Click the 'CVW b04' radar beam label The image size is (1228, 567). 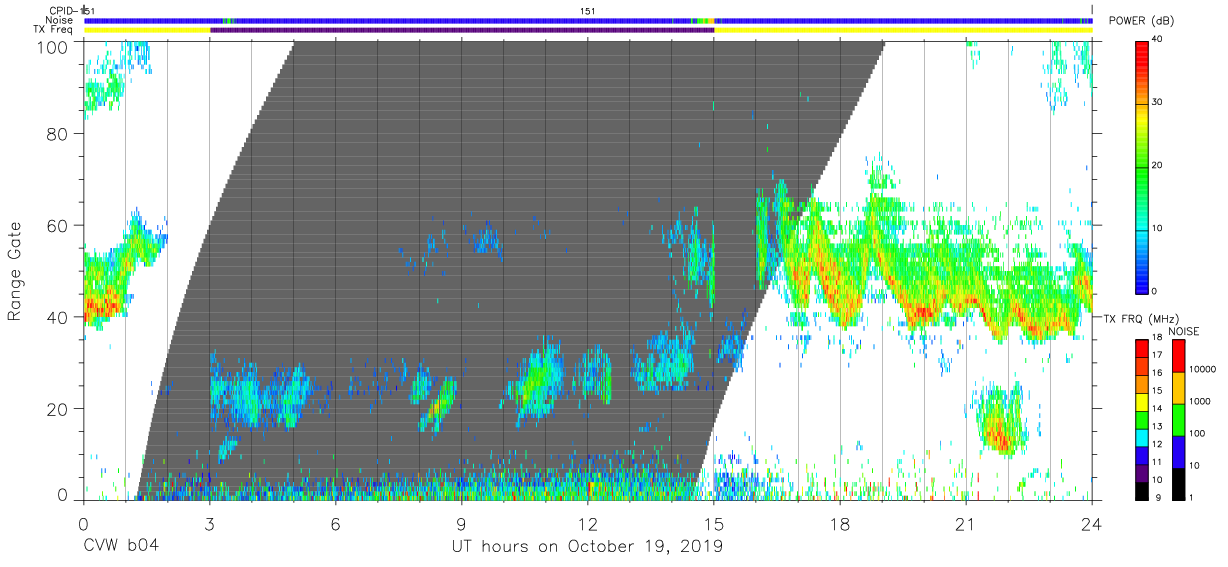click(x=122, y=547)
